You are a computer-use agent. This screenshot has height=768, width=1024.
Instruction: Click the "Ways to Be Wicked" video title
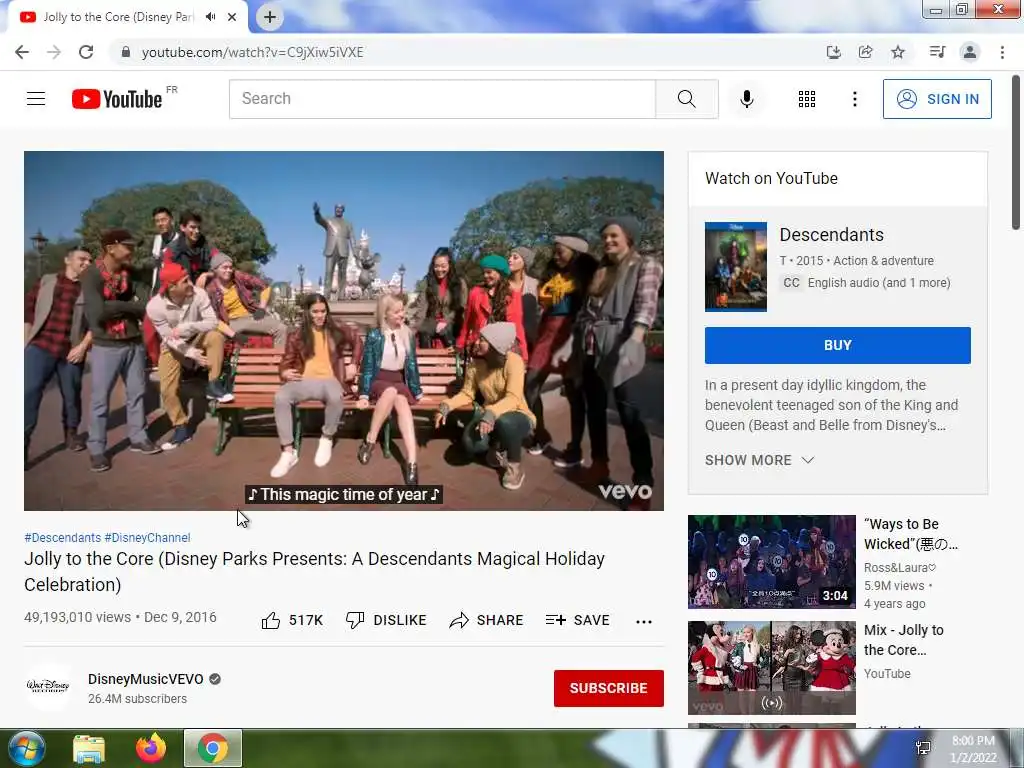pyautogui.click(x=910, y=534)
